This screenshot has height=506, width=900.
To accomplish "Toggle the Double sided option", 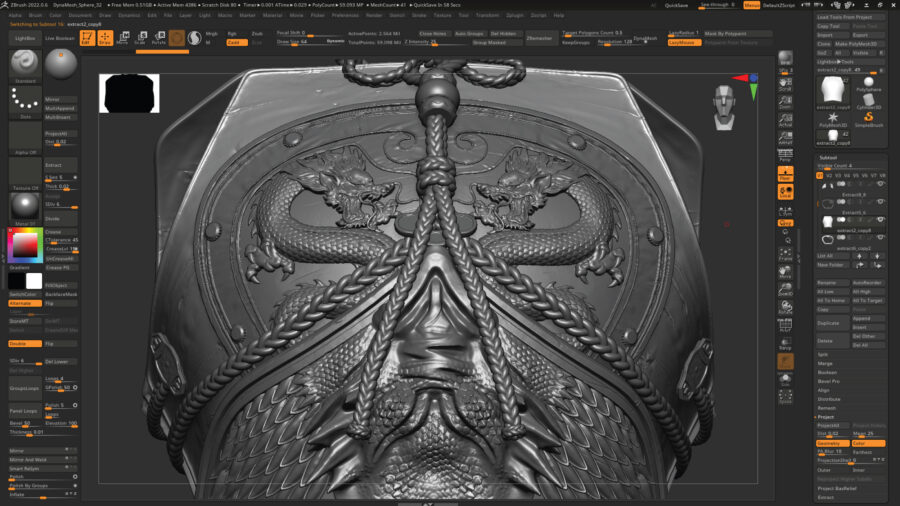I will [25, 343].
